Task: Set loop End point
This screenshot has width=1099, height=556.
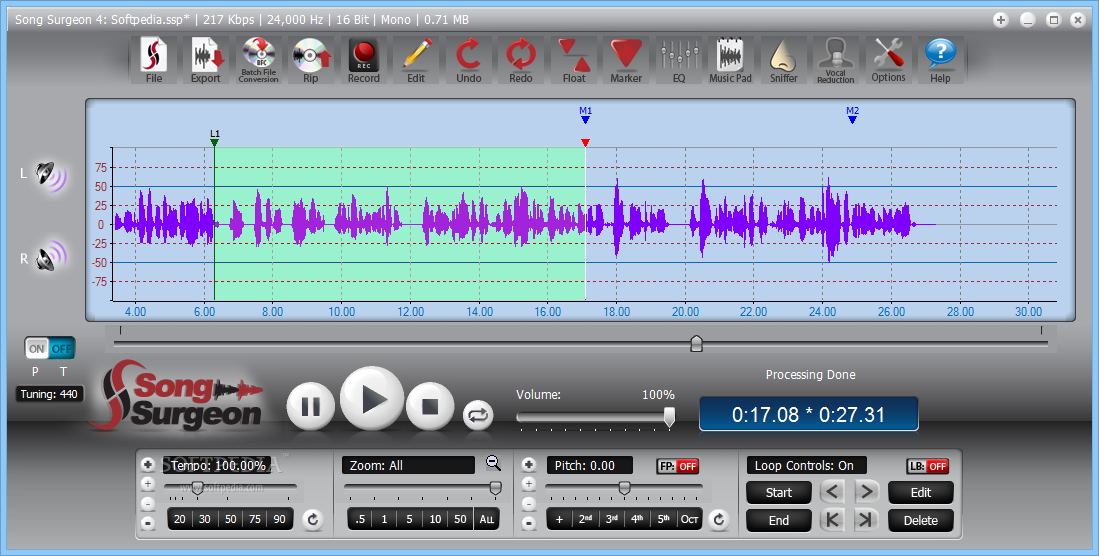Action: pyautogui.click(x=779, y=520)
